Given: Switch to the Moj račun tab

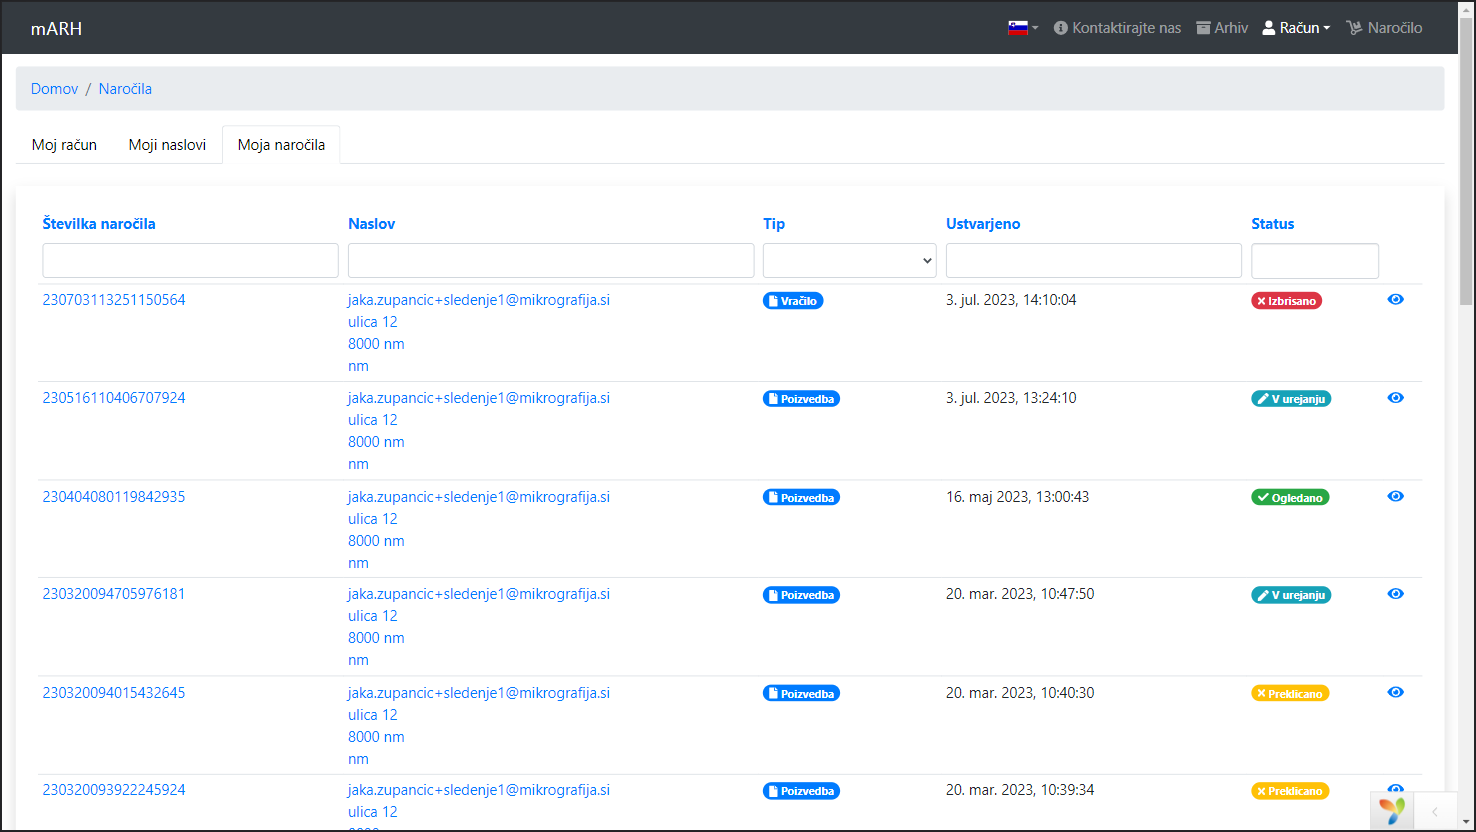Looking at the screenshot, I should [64, 145].
